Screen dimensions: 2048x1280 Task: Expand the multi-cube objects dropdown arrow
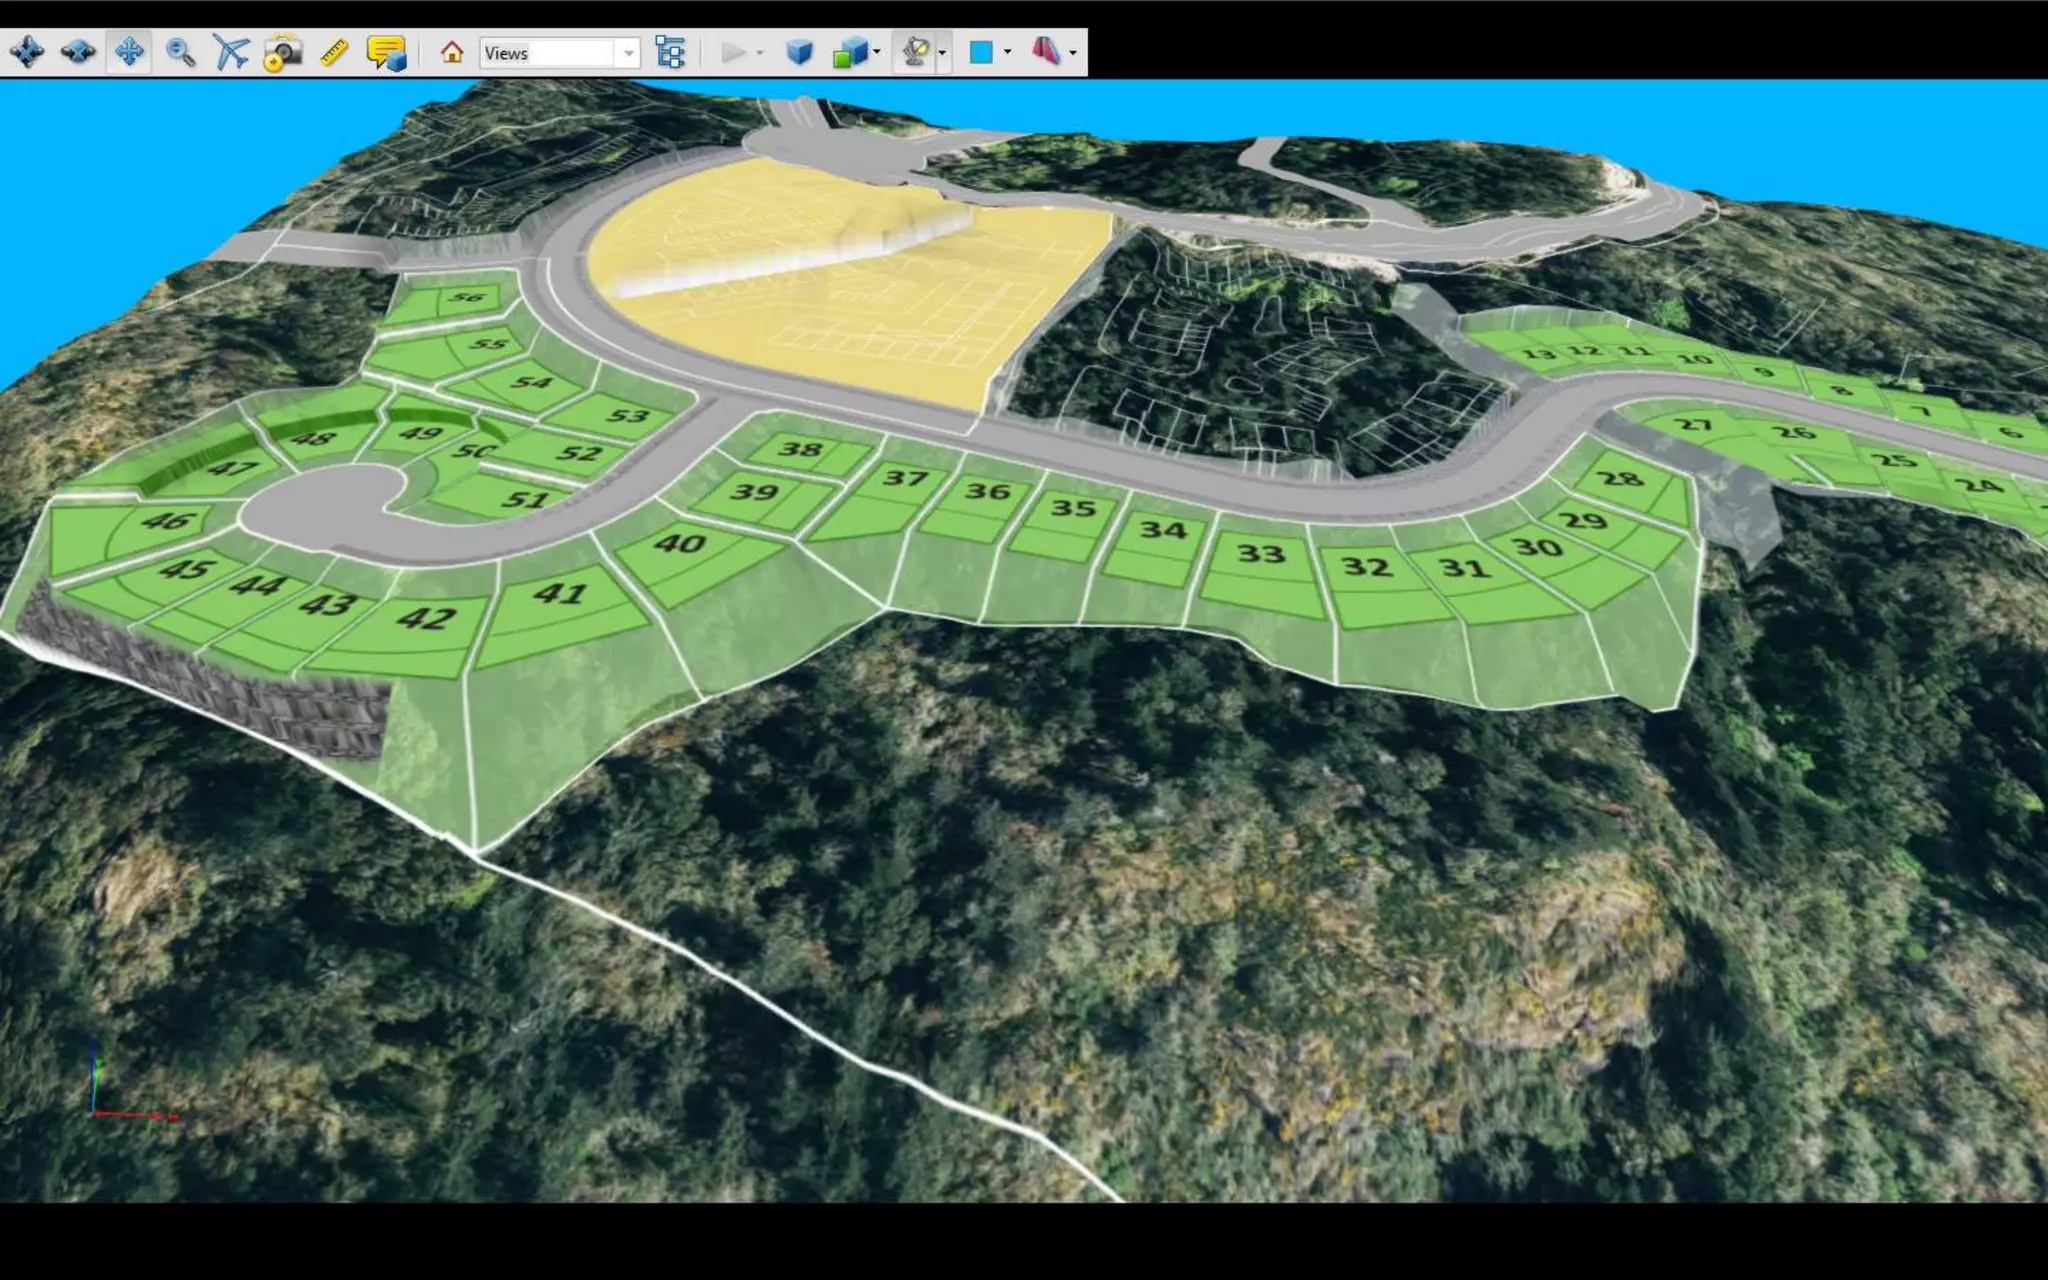[x=877, y=52]
